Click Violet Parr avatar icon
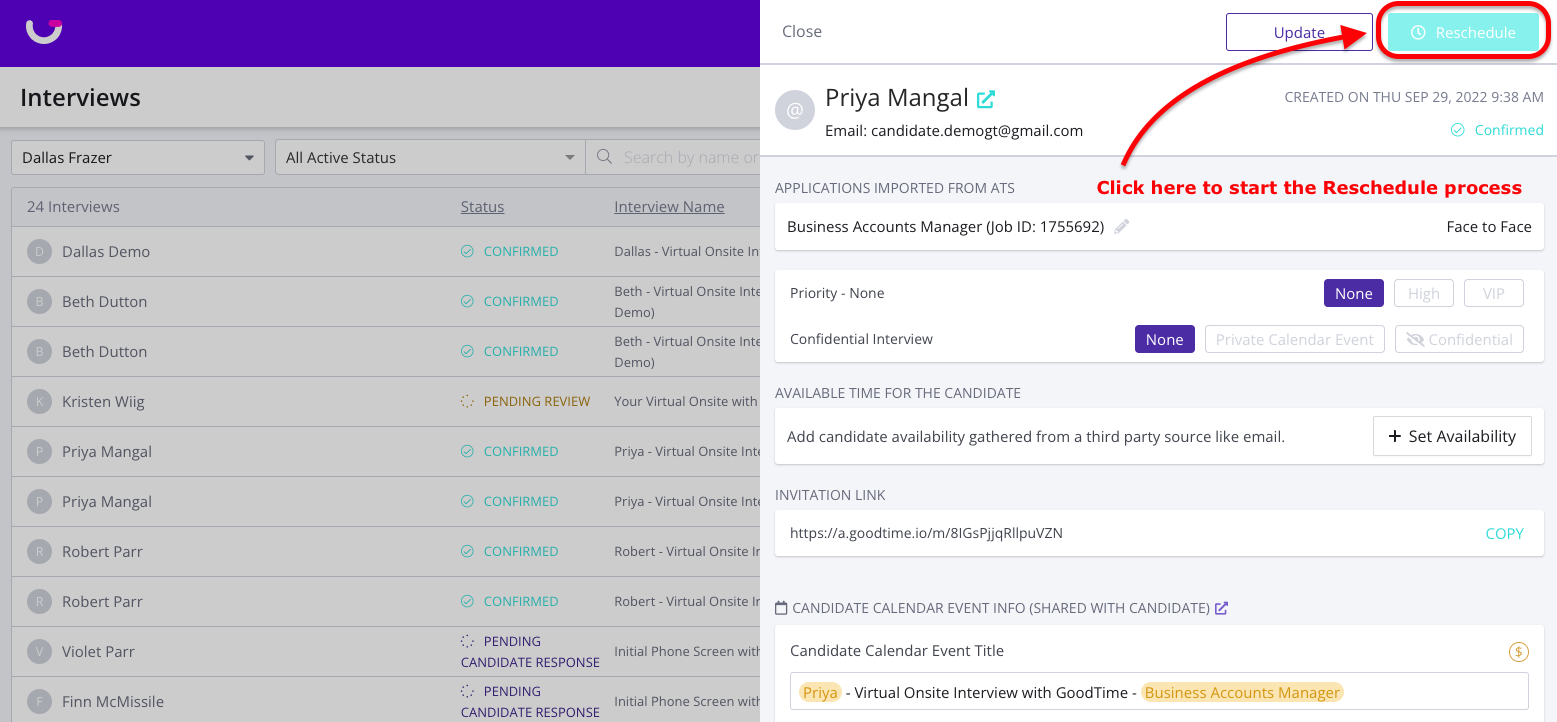This screenshot has width=1557, height=722. 39,652
